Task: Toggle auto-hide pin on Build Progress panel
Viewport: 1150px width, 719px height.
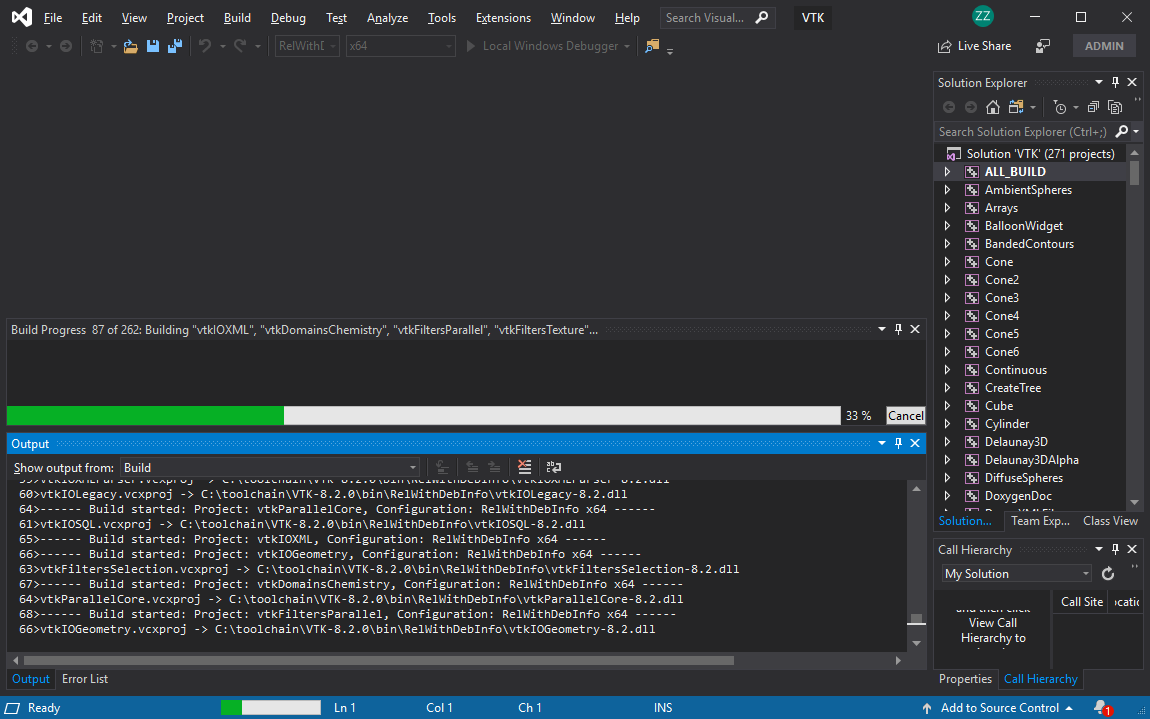Action: (x=898, y=329)
